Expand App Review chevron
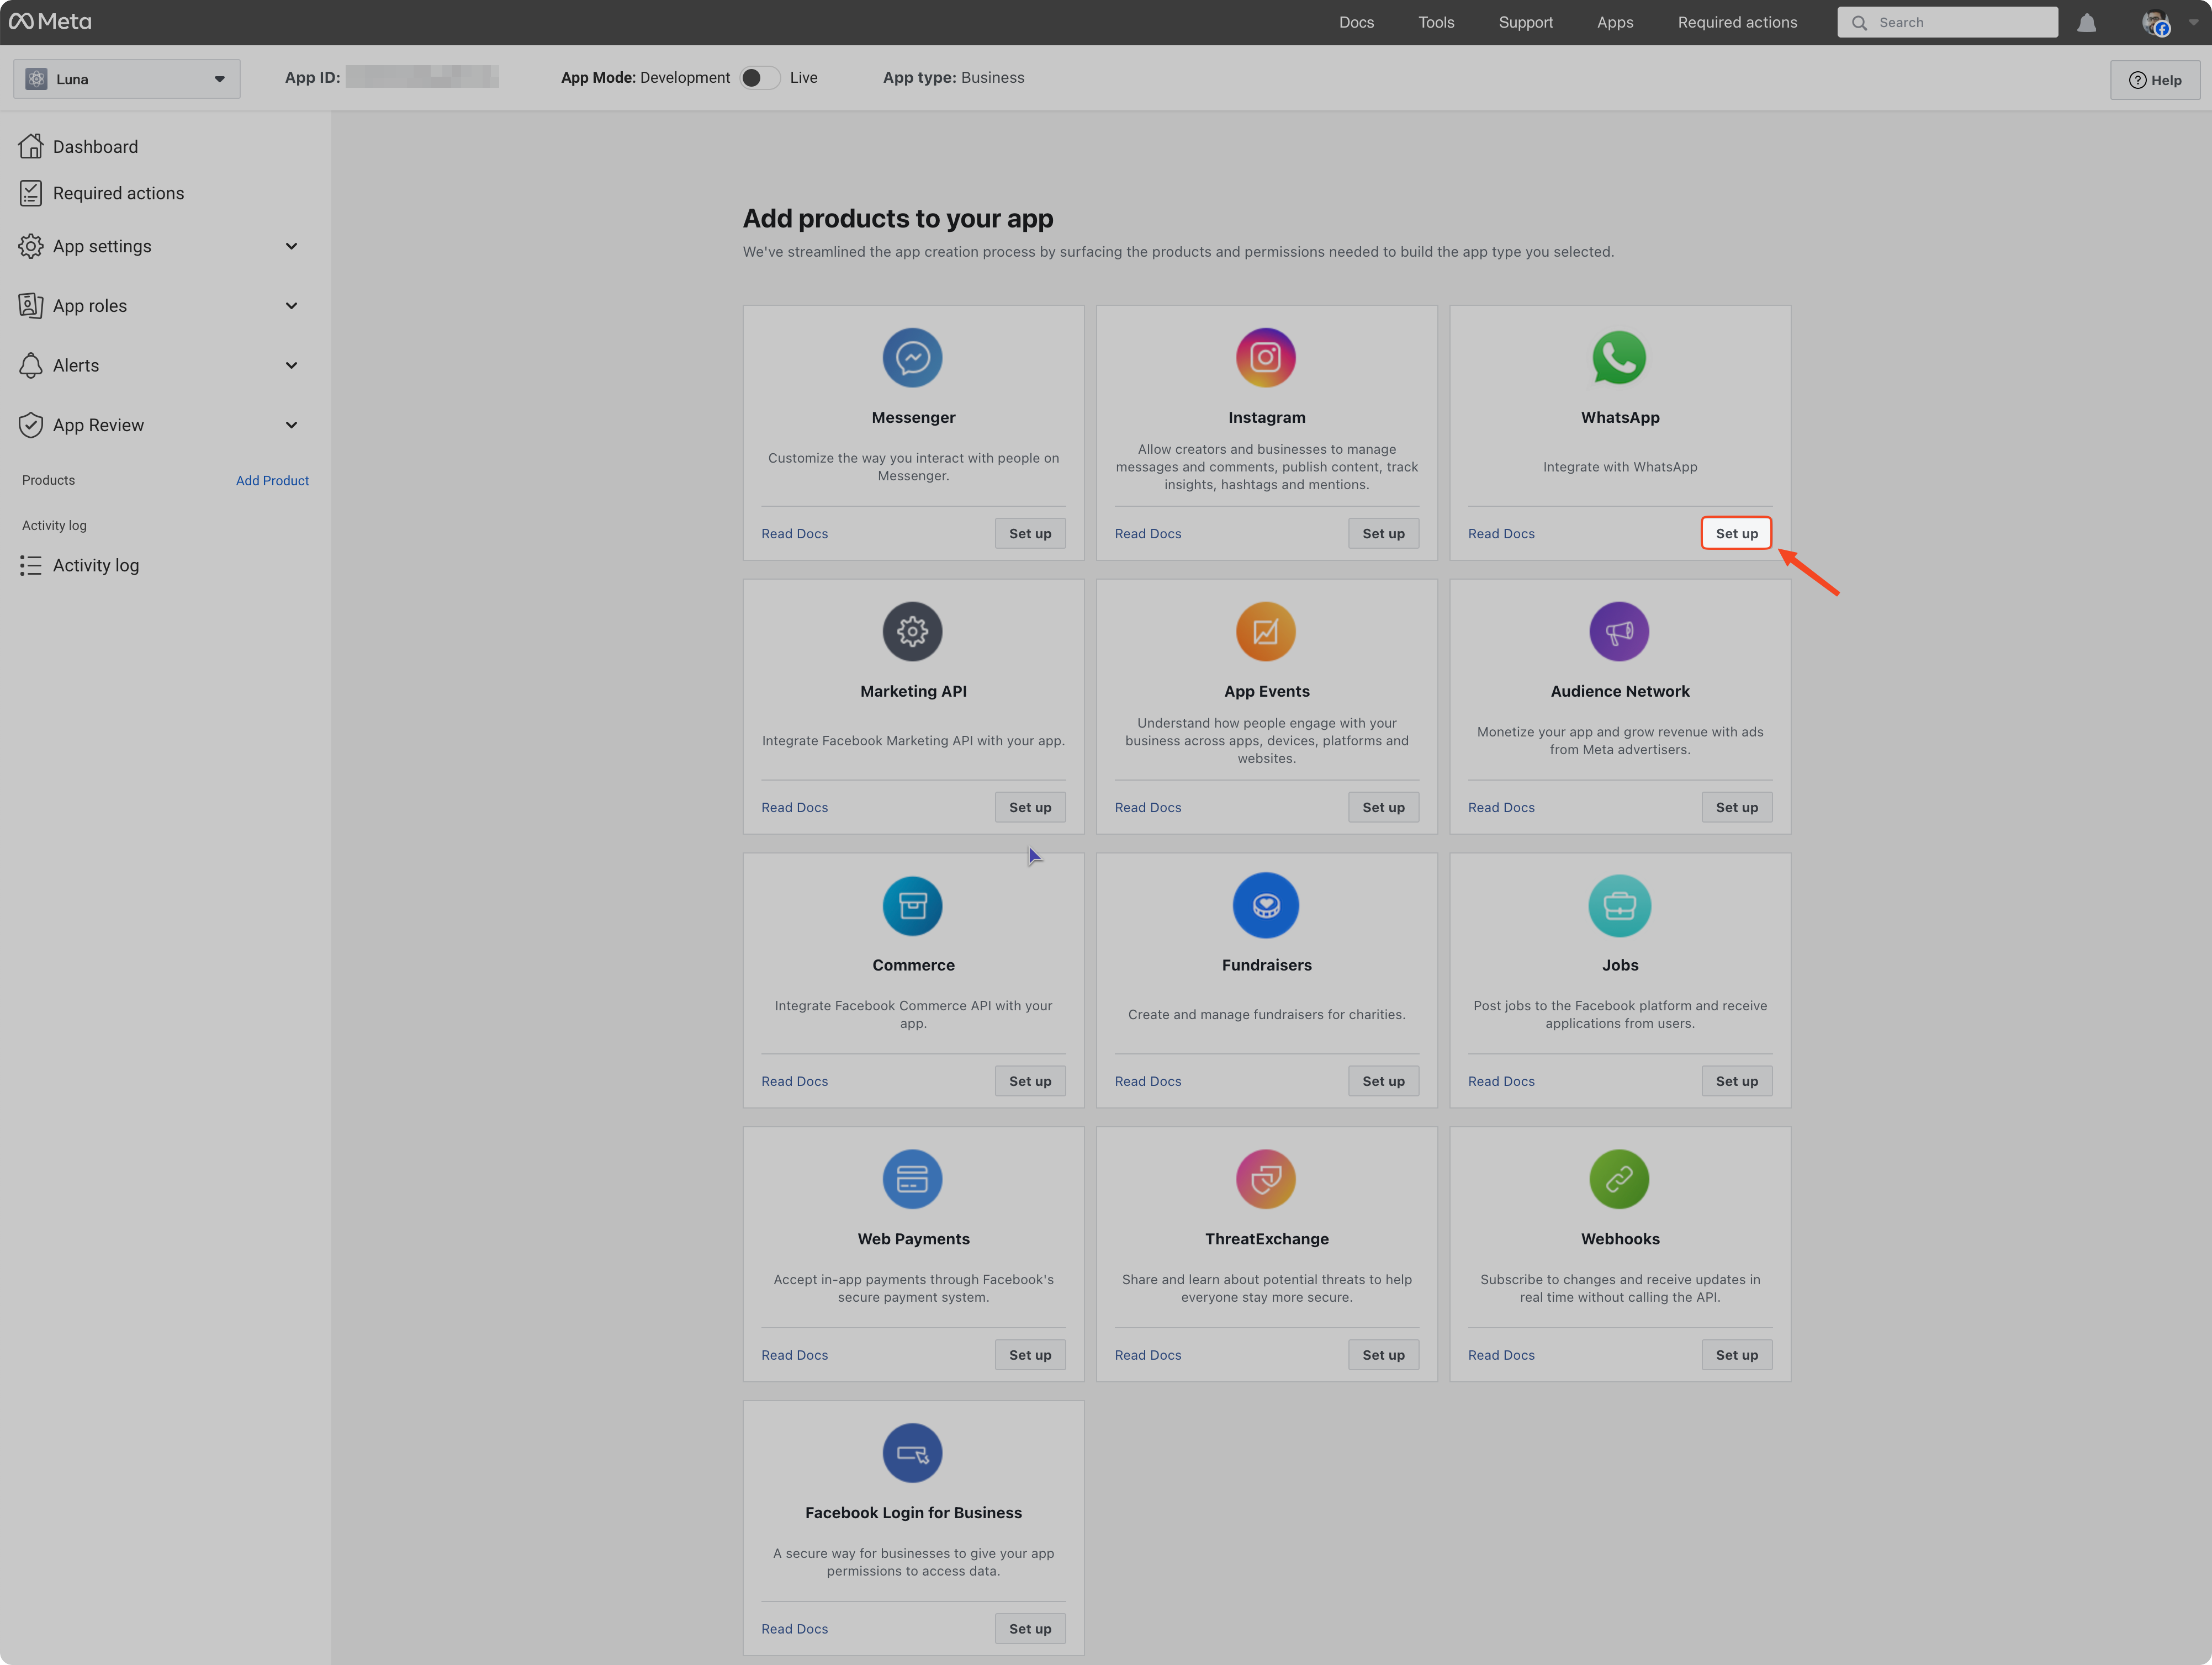 (x=291, y=425)
